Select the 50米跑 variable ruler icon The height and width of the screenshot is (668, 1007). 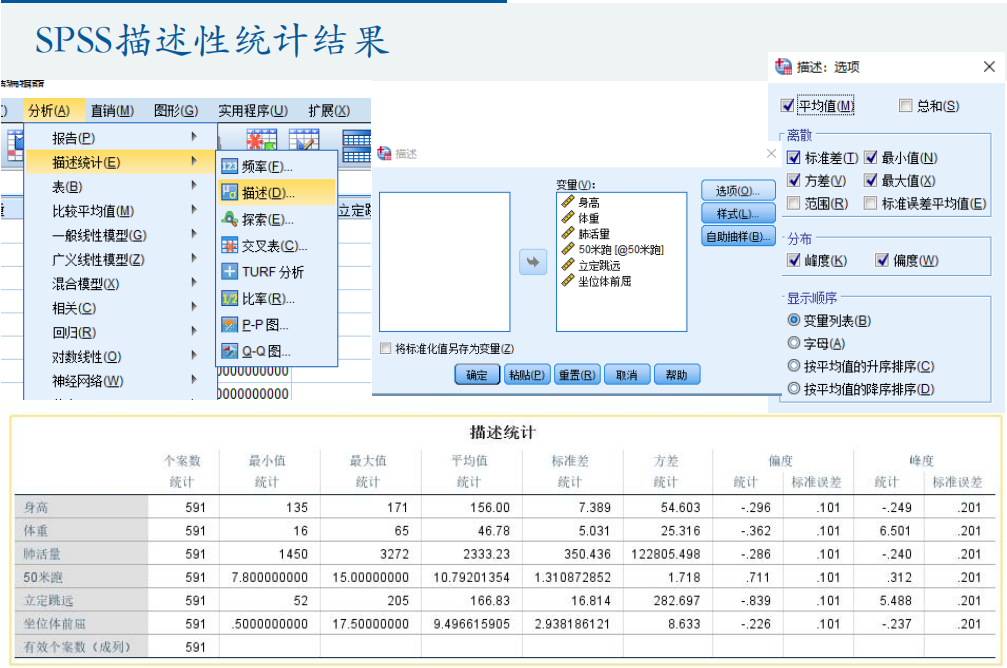coord(568,249)
